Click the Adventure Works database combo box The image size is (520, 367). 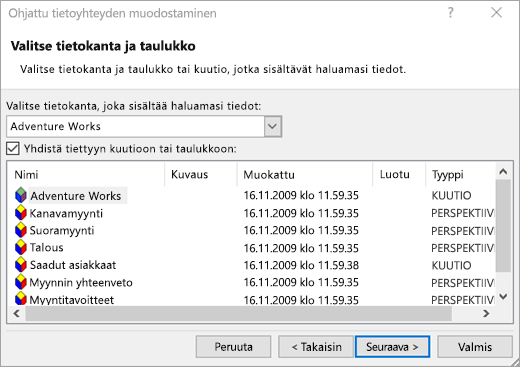point(144,126)
